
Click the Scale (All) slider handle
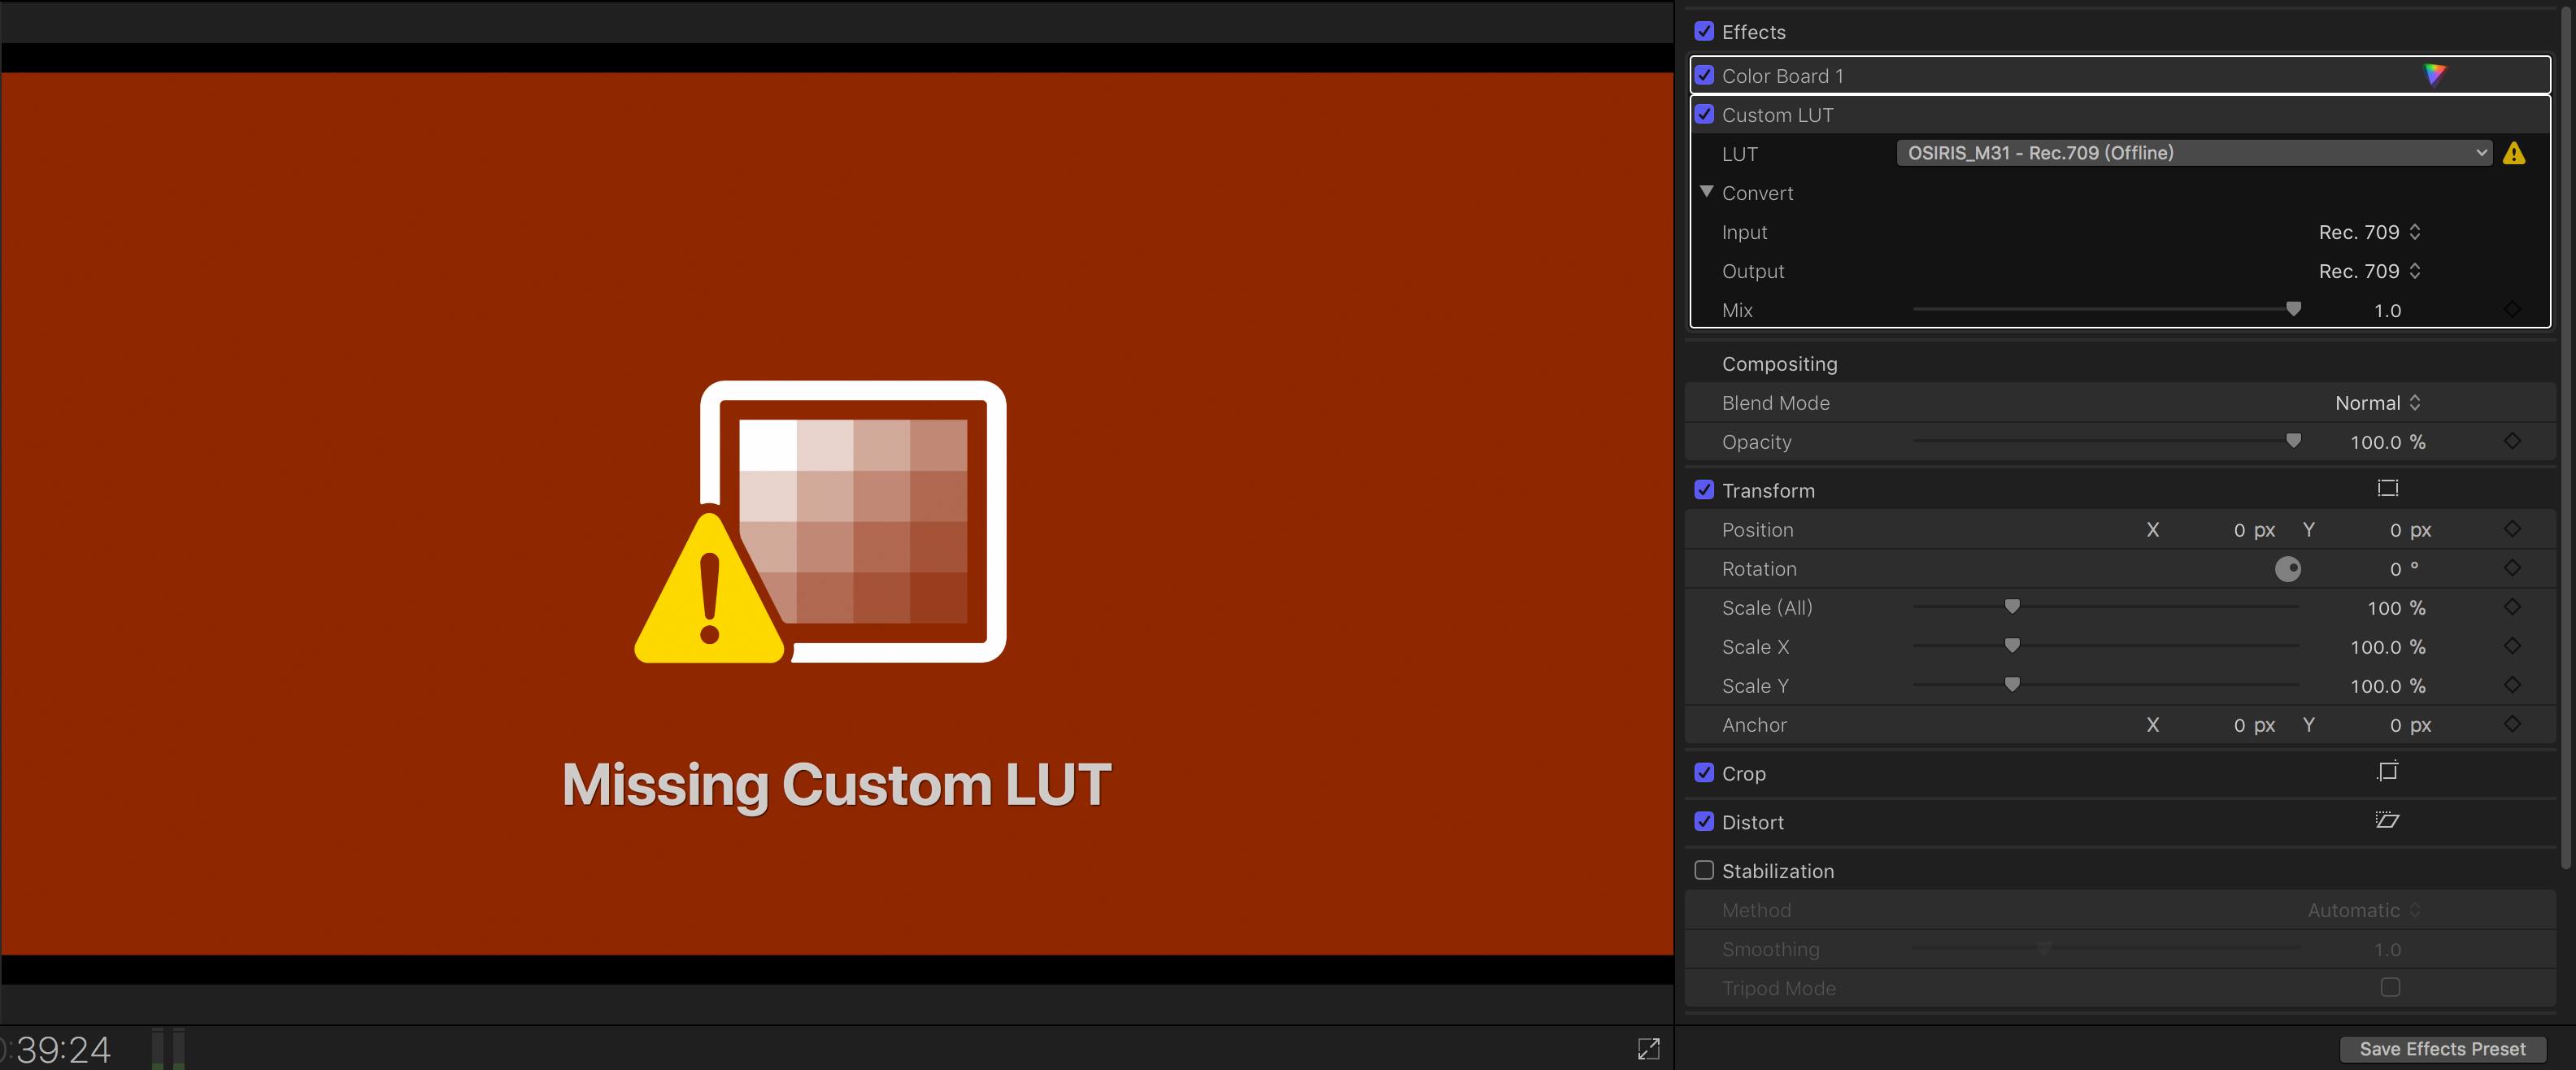tap(2012, 606)
